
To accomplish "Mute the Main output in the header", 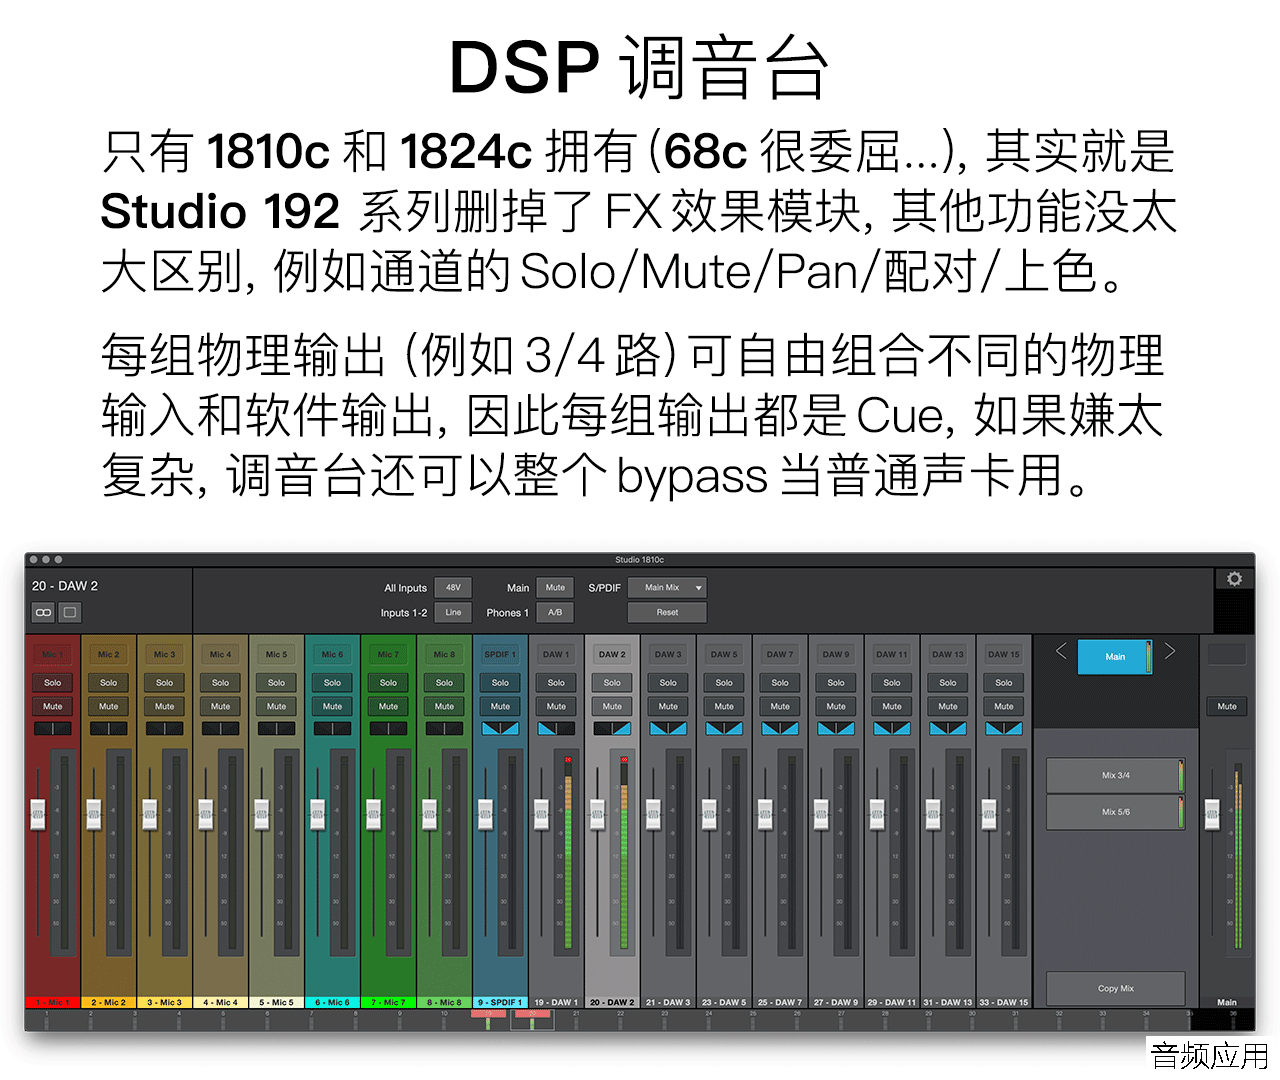I will pyautogui.click(x=555, y=588).
